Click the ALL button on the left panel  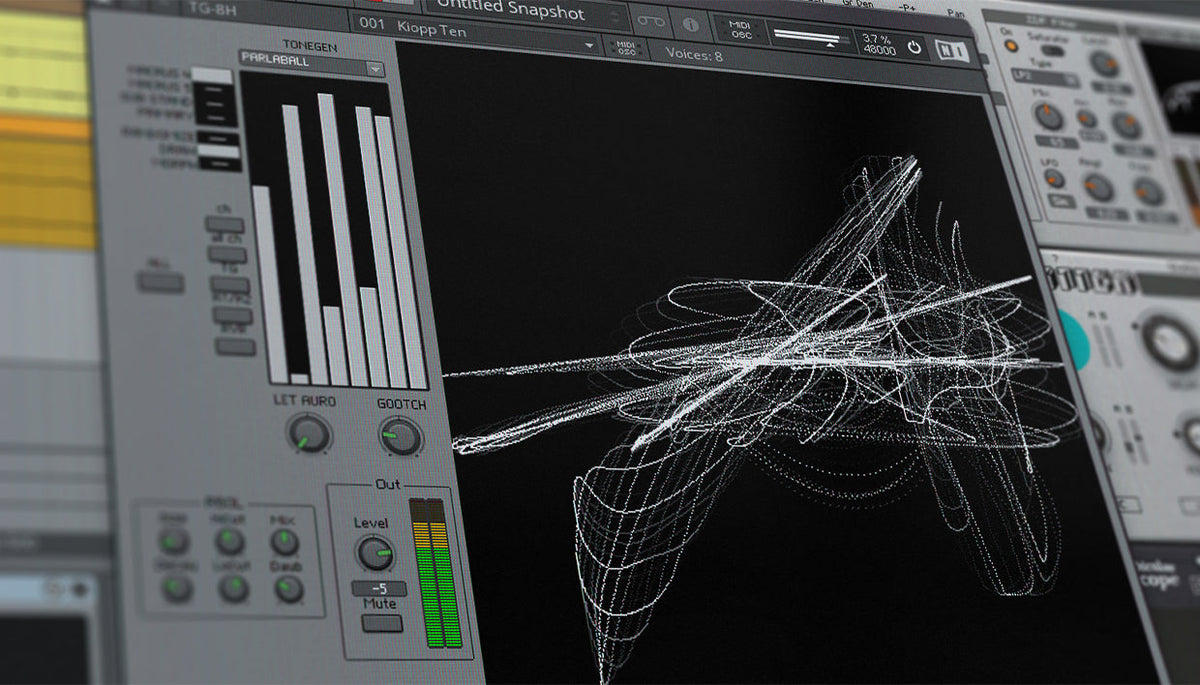click(x=161, y=283)
